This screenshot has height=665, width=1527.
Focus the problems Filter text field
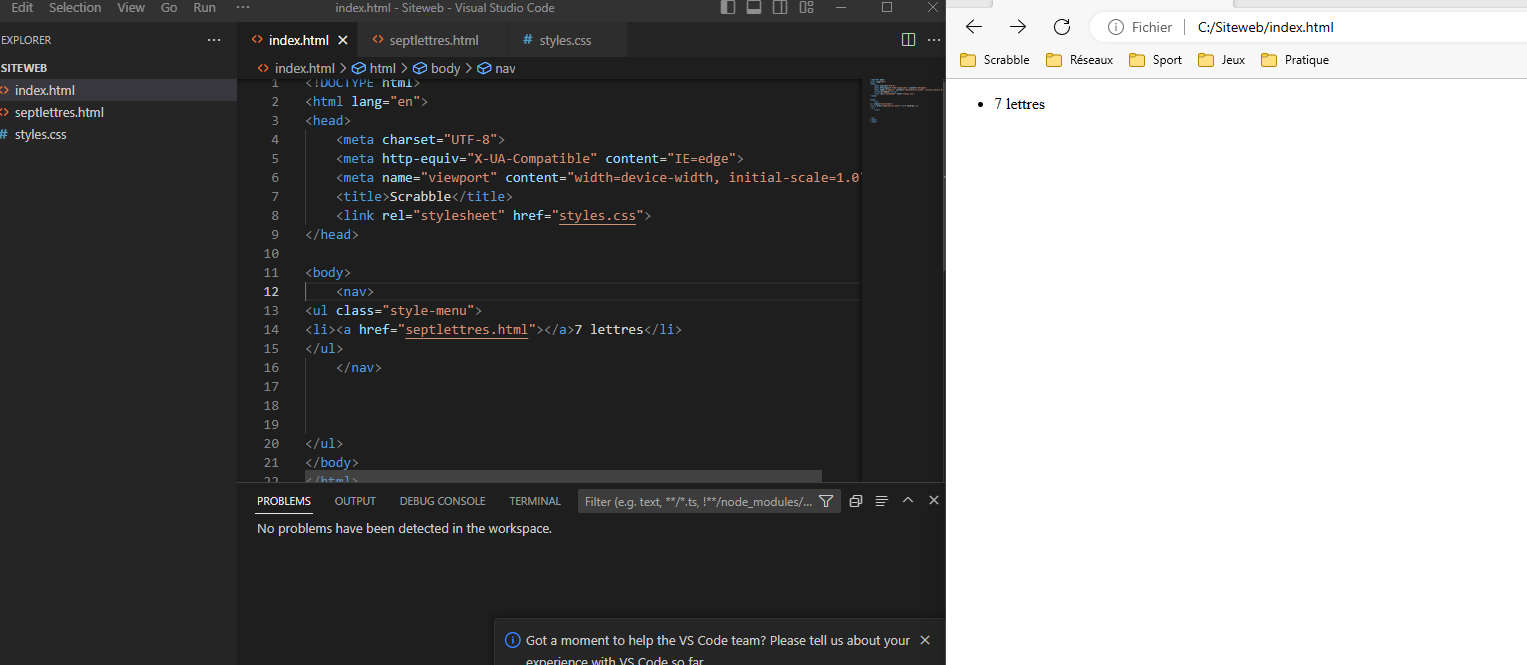click(697, 501)
